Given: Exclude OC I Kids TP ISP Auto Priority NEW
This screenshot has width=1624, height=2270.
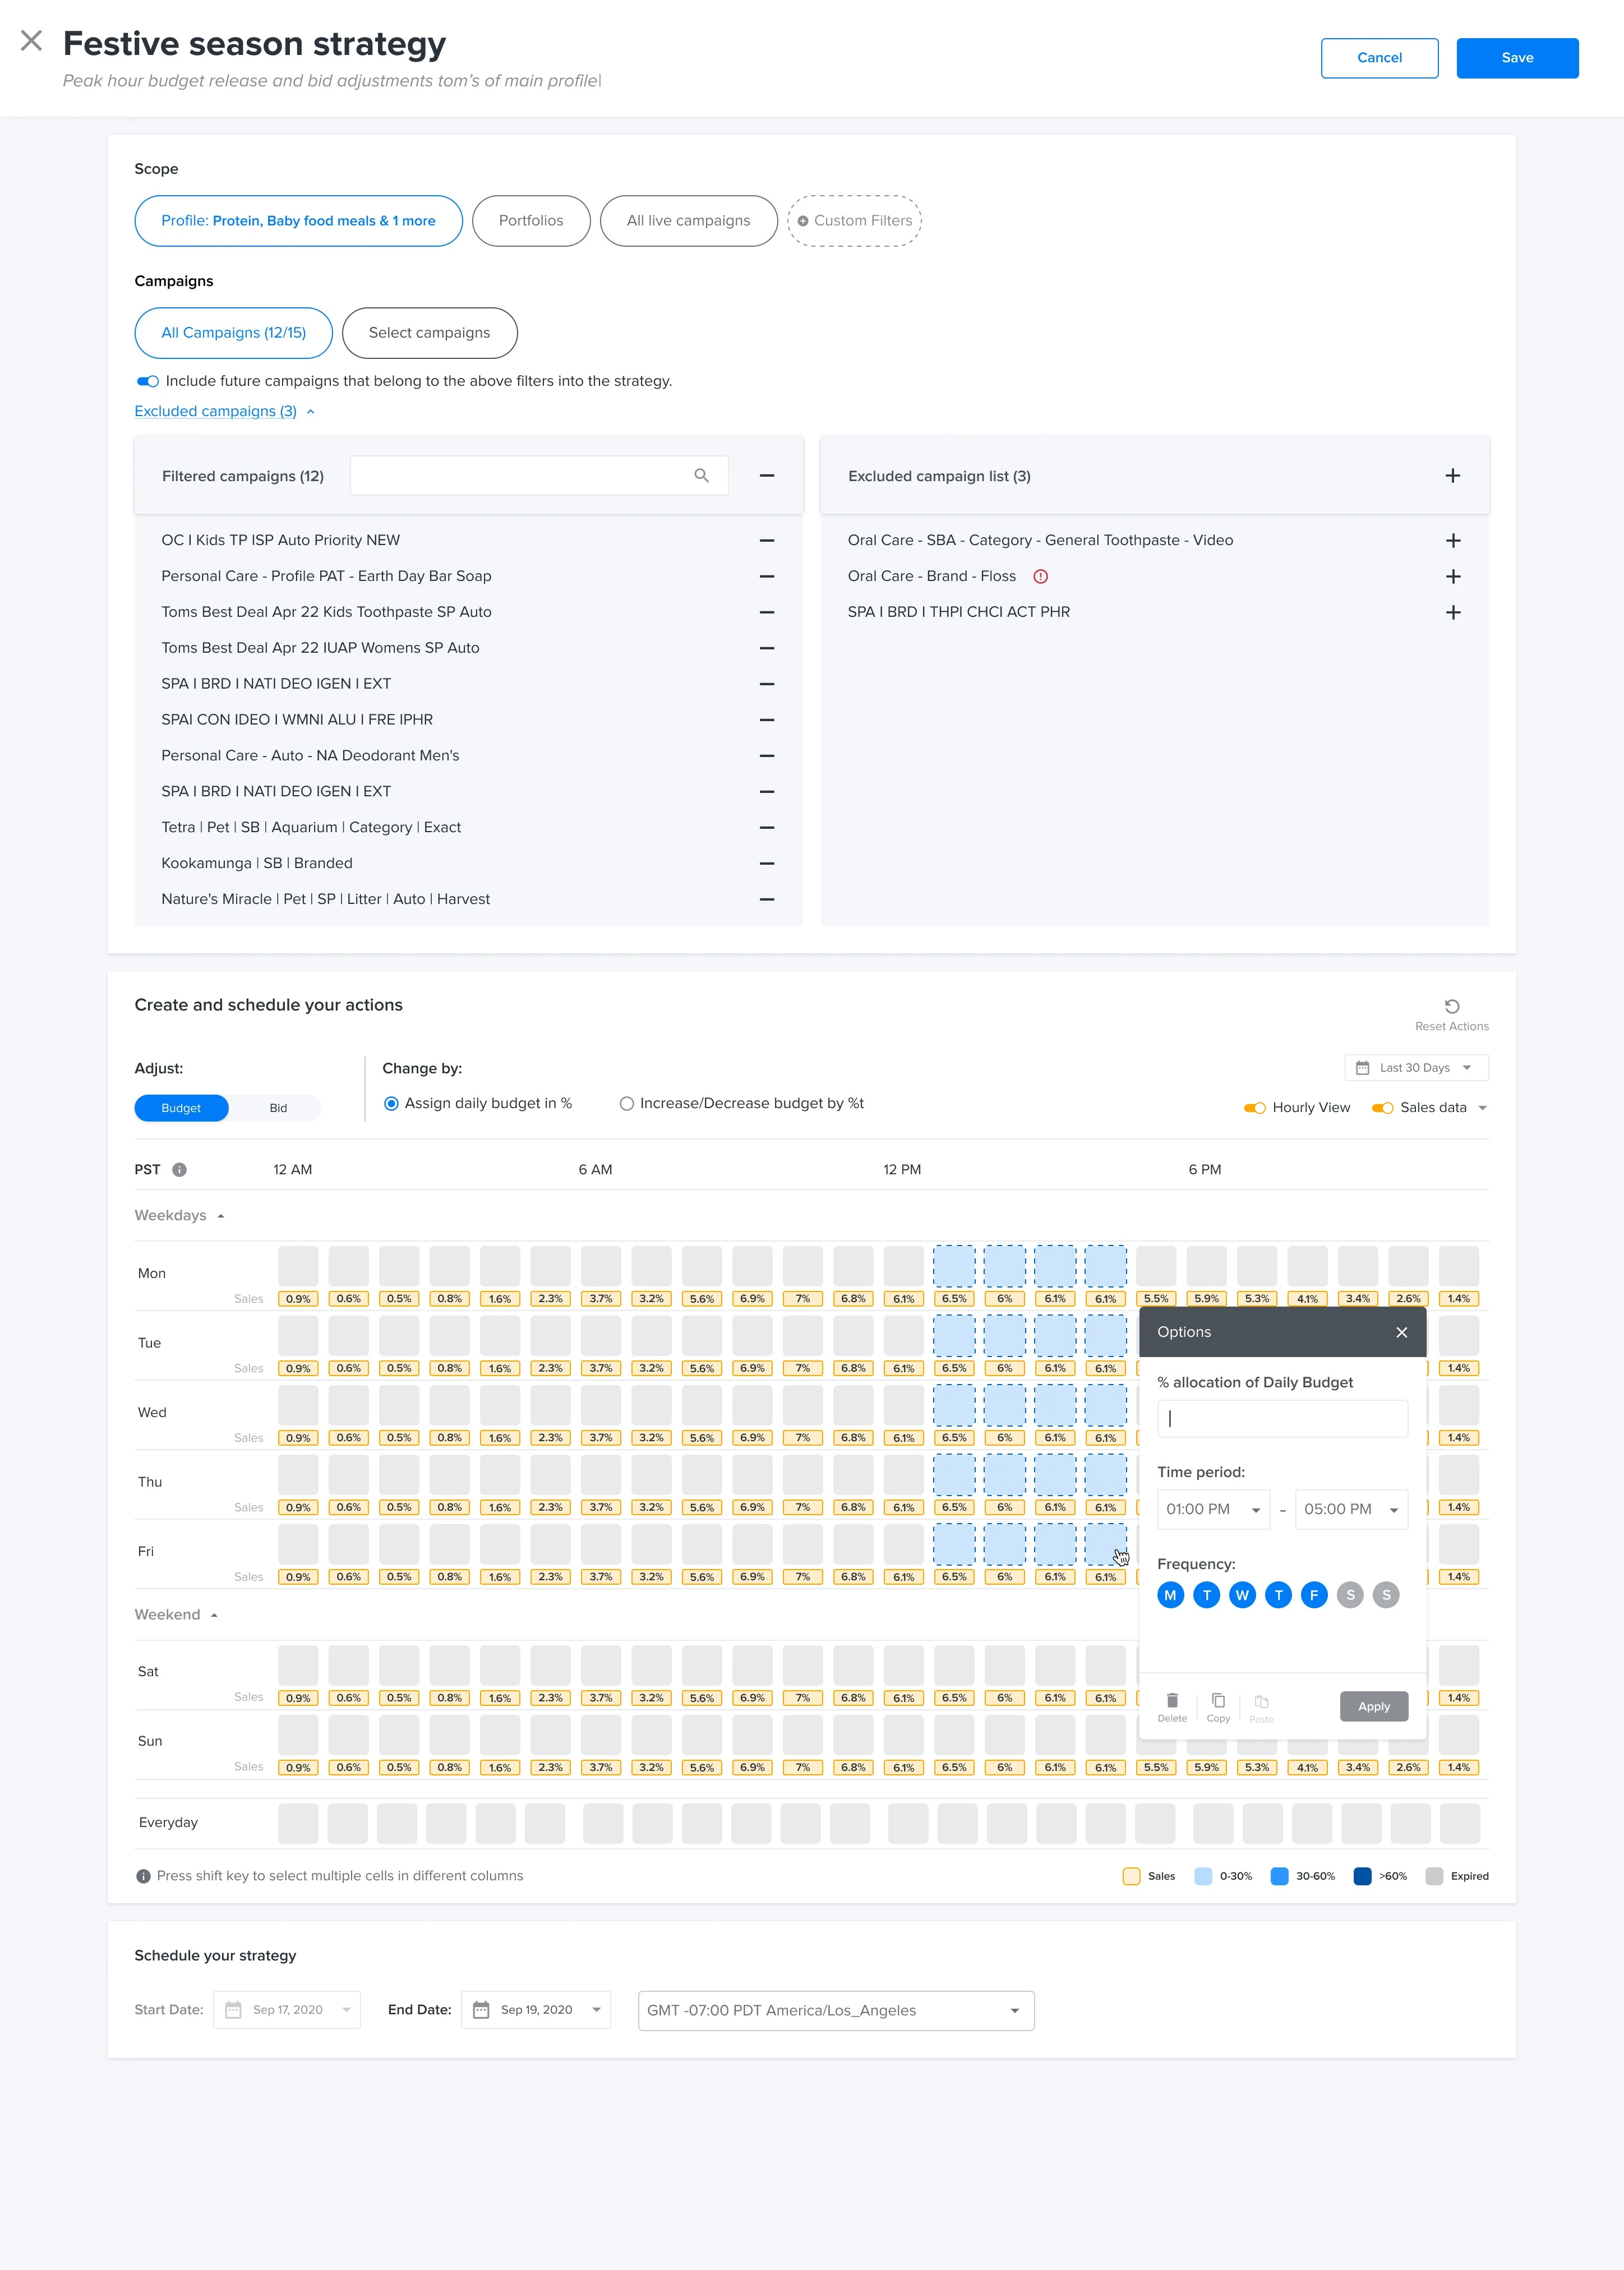Looking at the screenshot, I should click(767, 540).
